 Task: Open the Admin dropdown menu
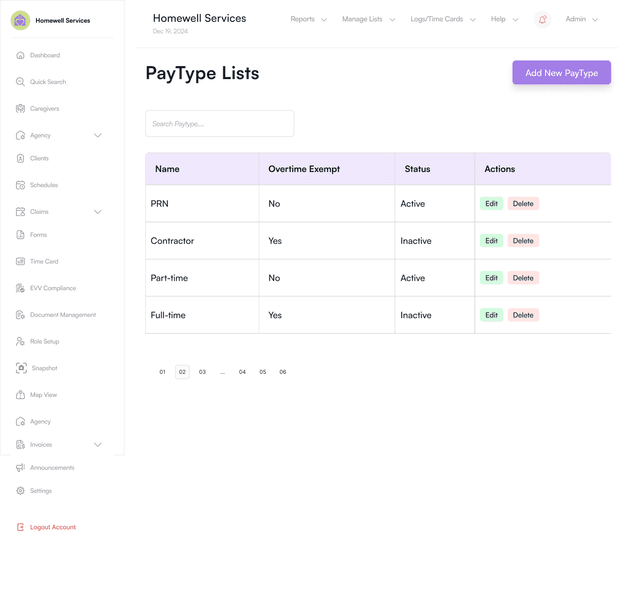click(581, 19)
